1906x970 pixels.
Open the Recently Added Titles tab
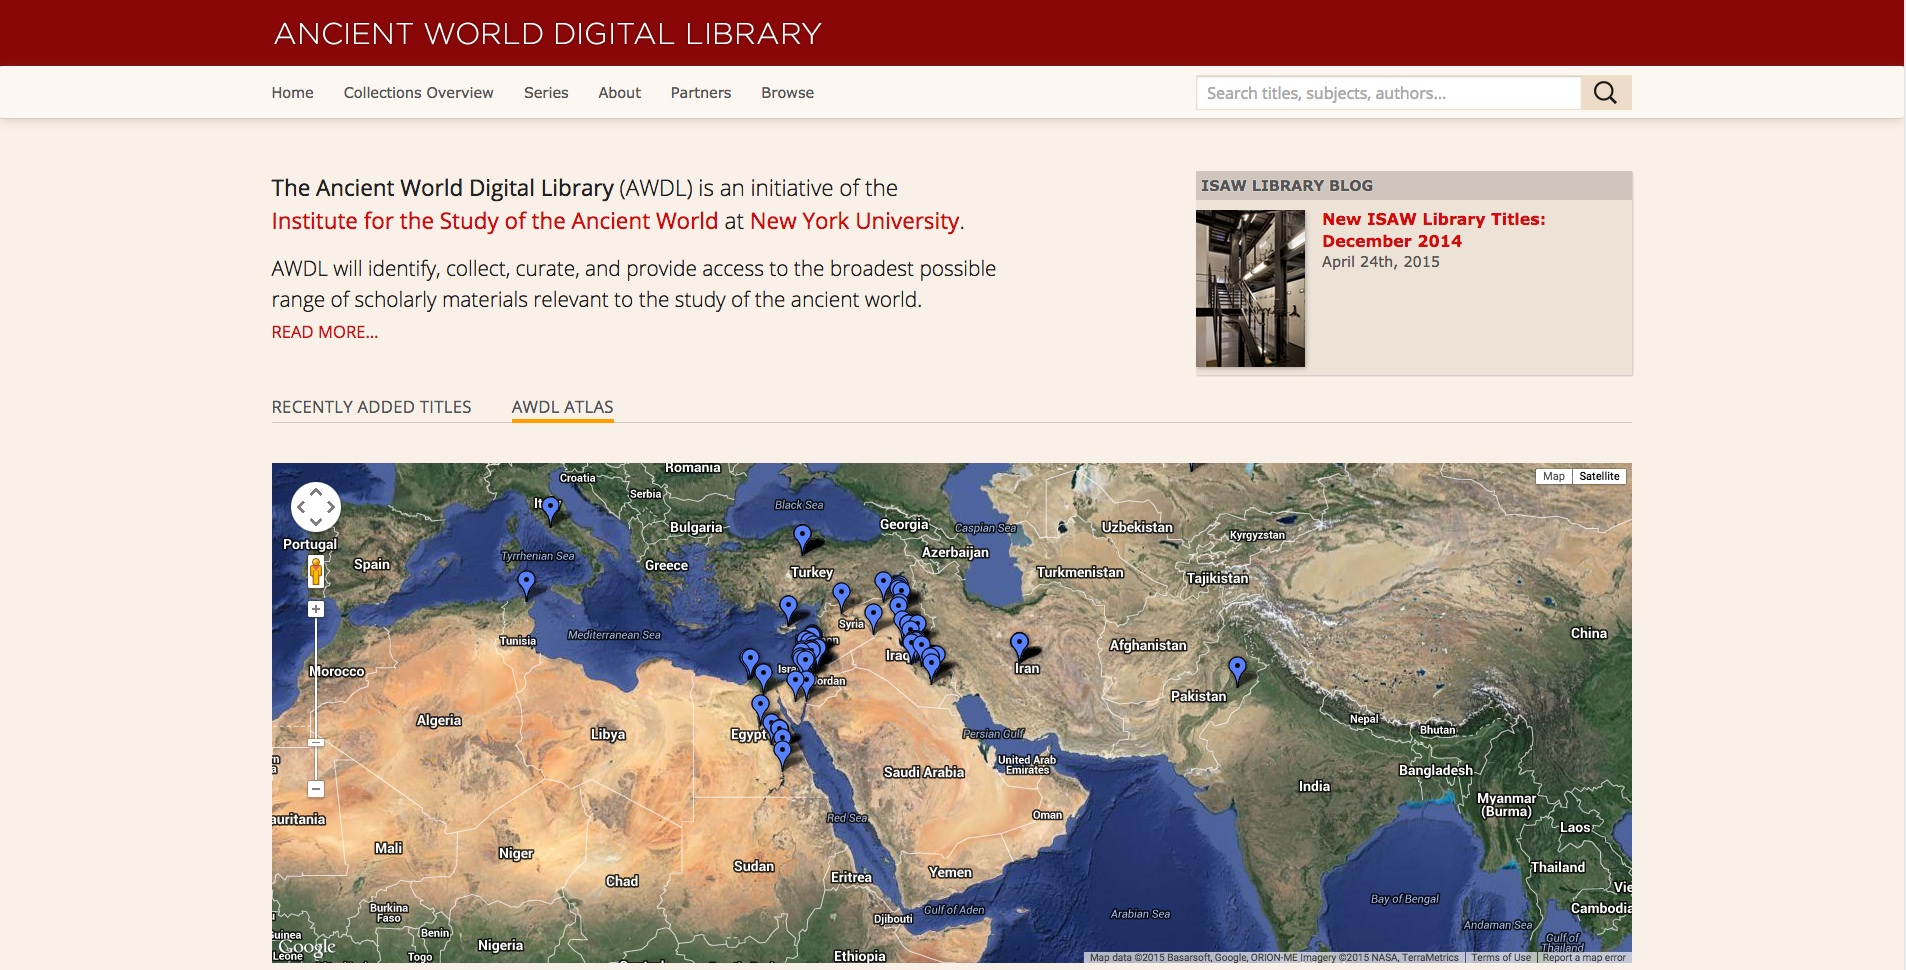[371, 407]
